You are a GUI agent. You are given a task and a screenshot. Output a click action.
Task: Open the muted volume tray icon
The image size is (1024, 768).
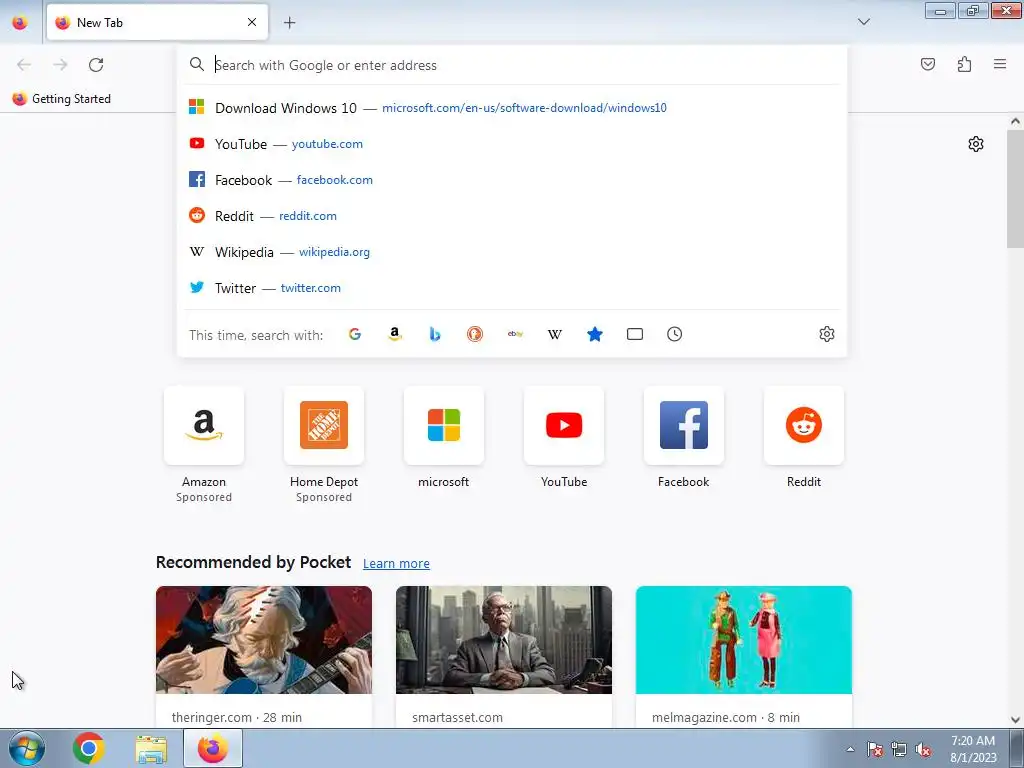(923, 749)
